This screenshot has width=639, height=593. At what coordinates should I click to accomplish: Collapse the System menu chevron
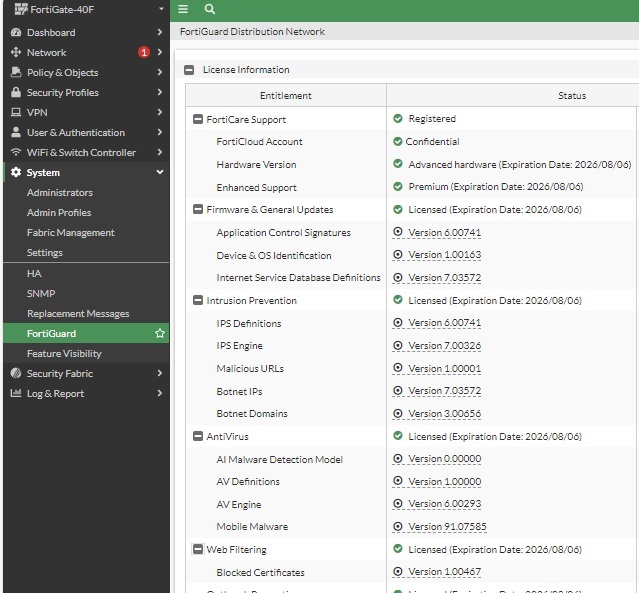160,172
